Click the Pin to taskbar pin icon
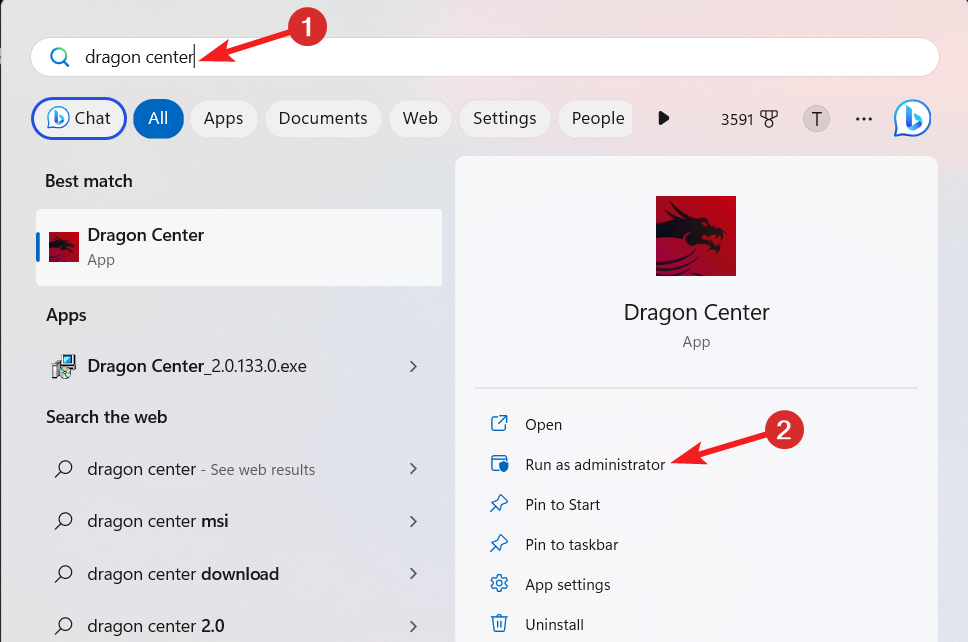 (x=499, y=544)
